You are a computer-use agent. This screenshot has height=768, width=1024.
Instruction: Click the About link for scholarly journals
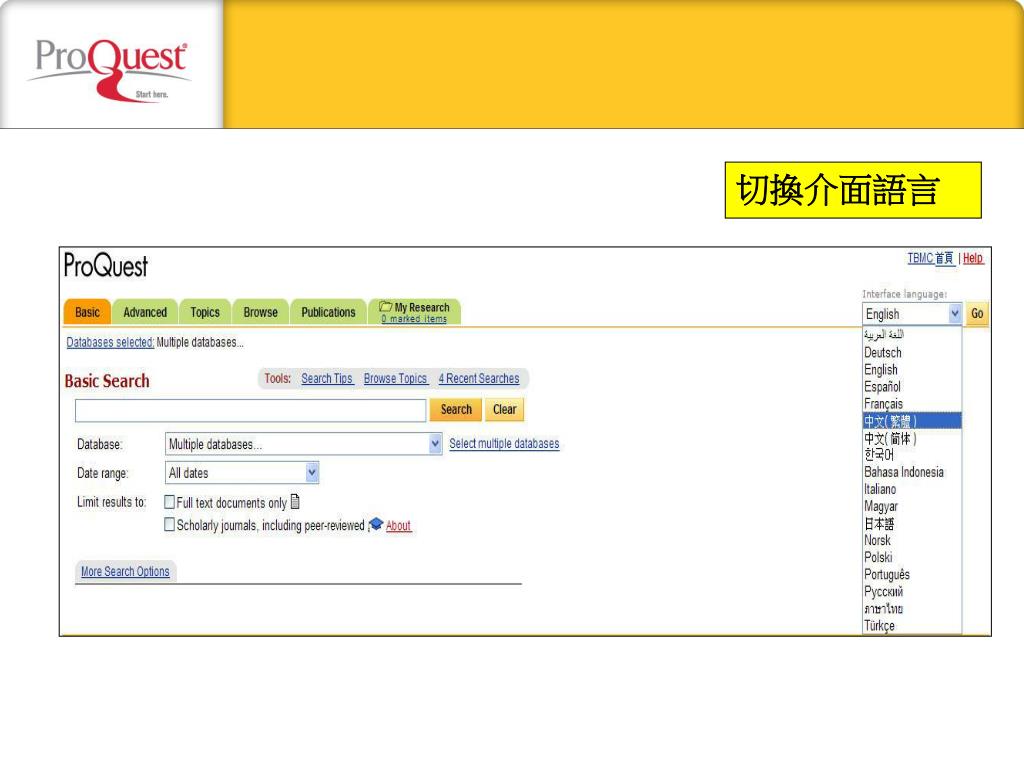398,525
